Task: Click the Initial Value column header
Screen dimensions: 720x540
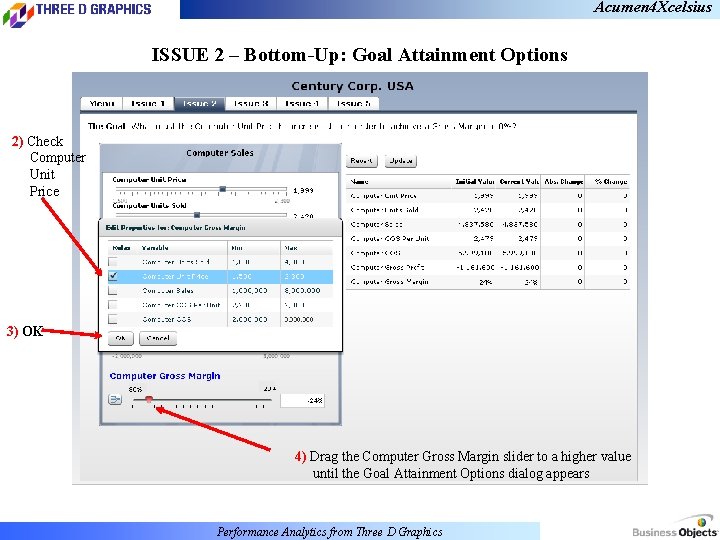Action: pyautogui.click(x=474, y=182)
